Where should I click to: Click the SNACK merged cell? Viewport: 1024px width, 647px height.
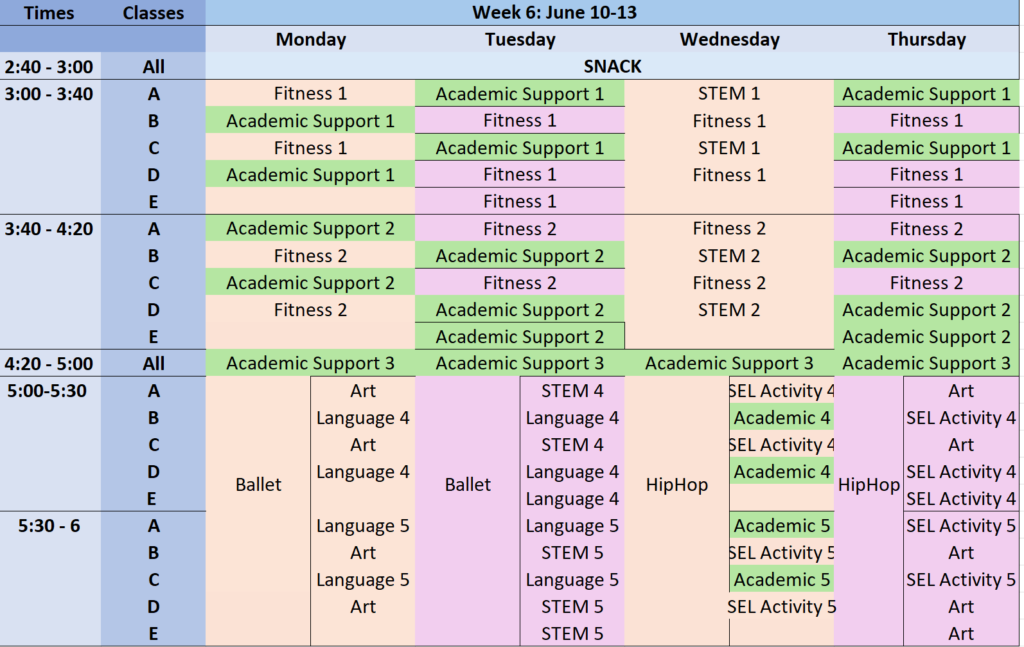(x=612, y=66)
